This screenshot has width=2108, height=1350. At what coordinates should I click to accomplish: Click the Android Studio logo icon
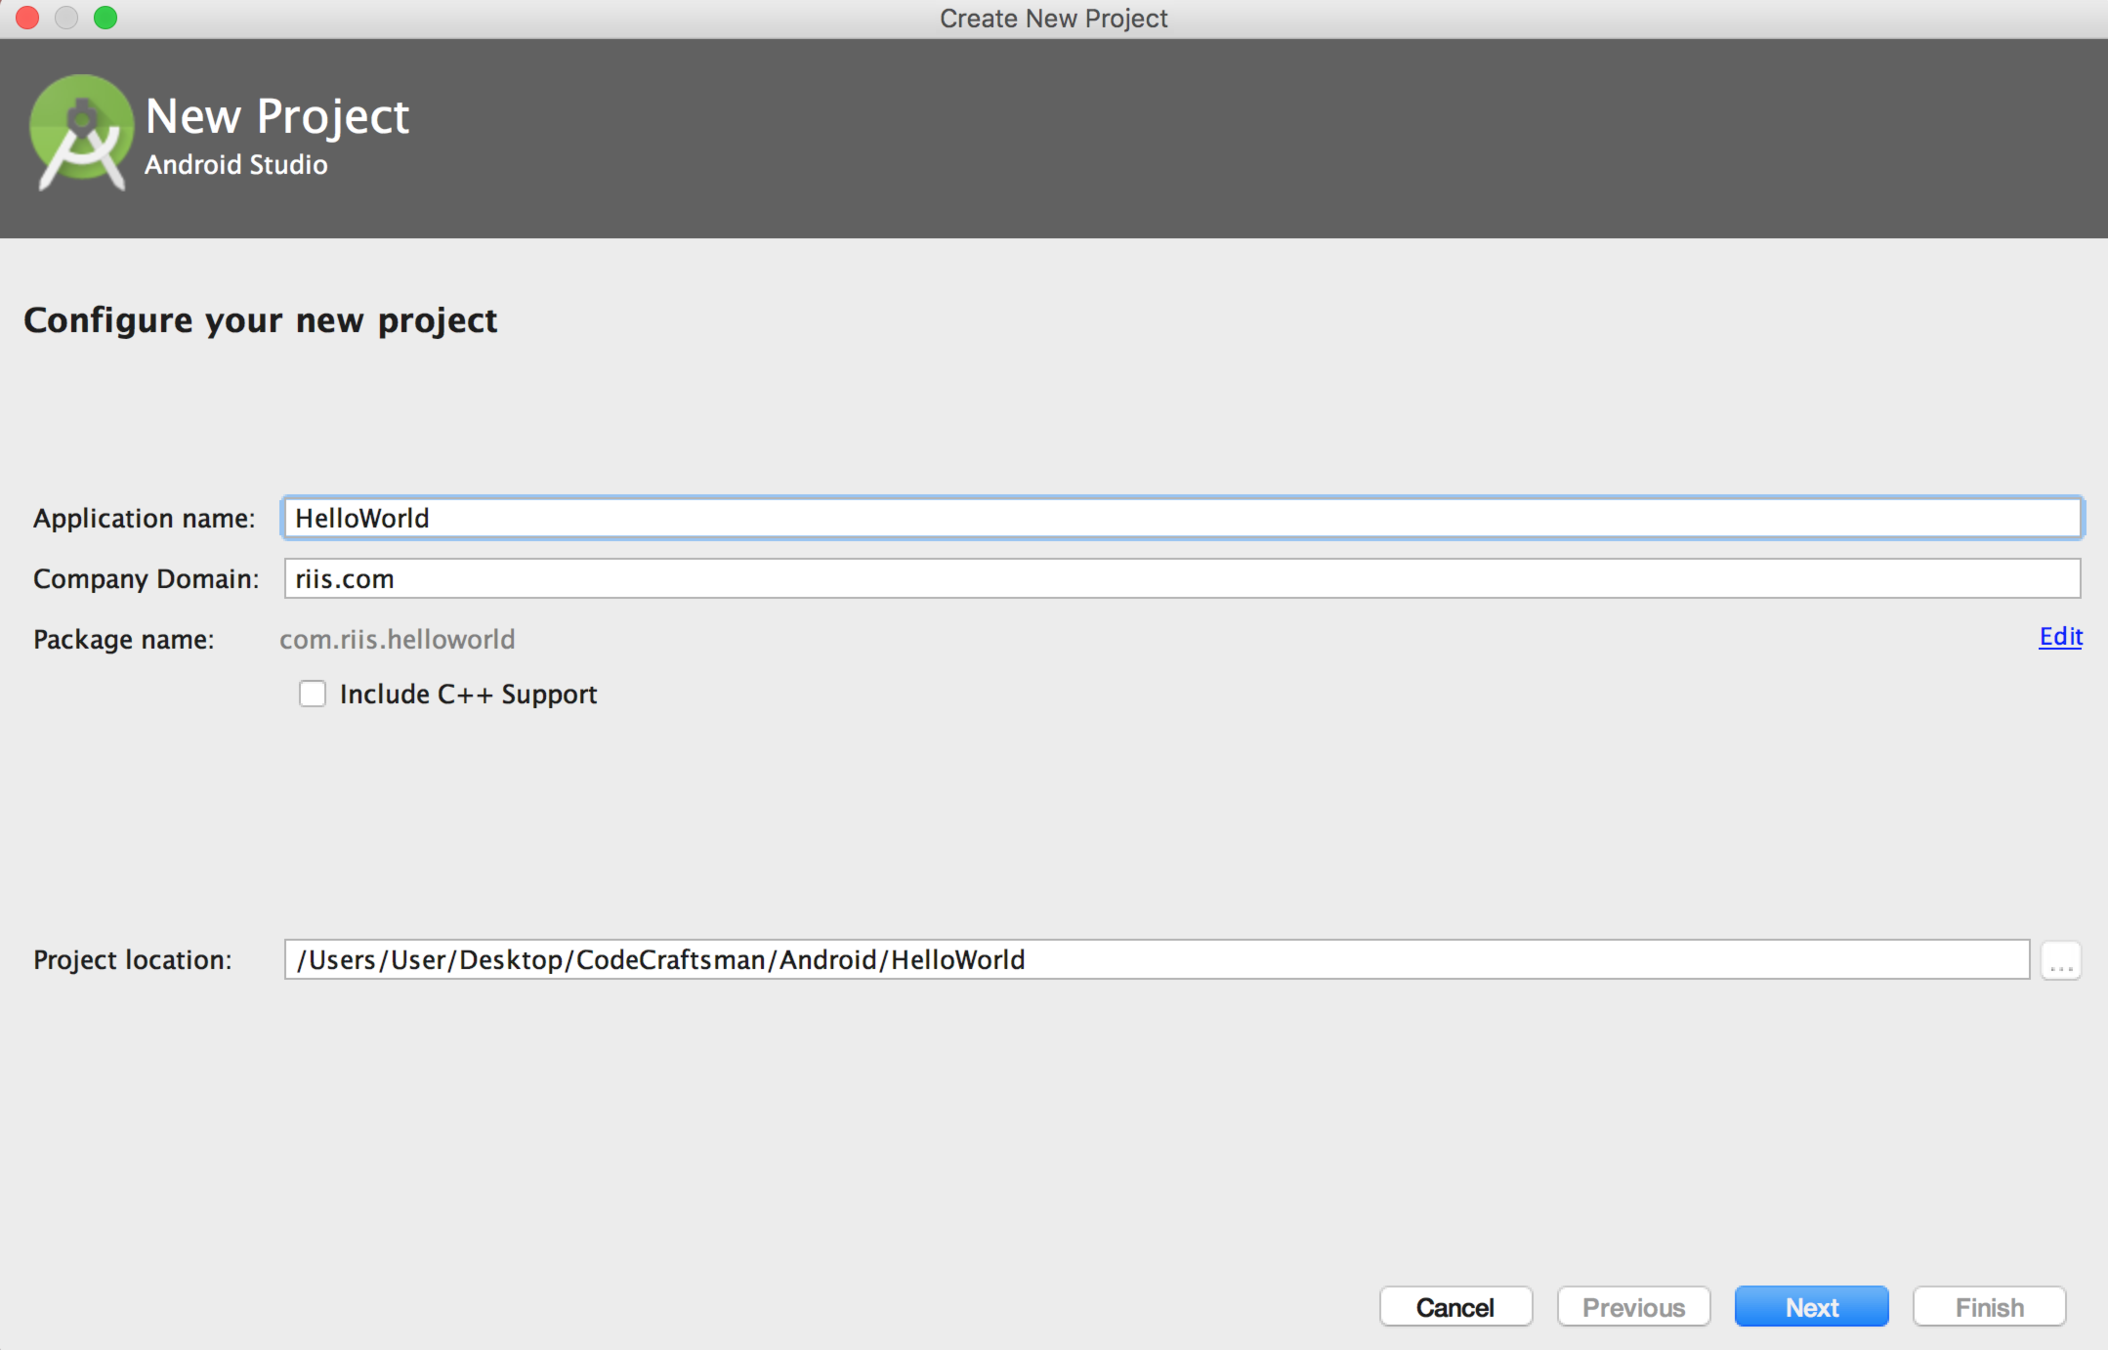pyautogui.click(x=80, y=132)
